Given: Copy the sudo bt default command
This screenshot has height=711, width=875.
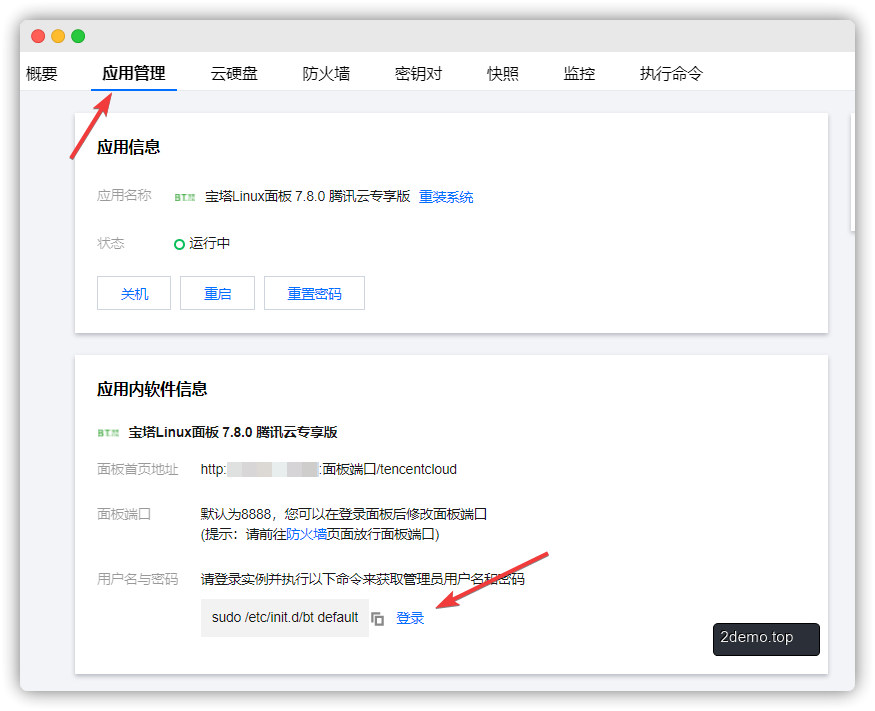Looking at the screenshot, I should (378, 619).
